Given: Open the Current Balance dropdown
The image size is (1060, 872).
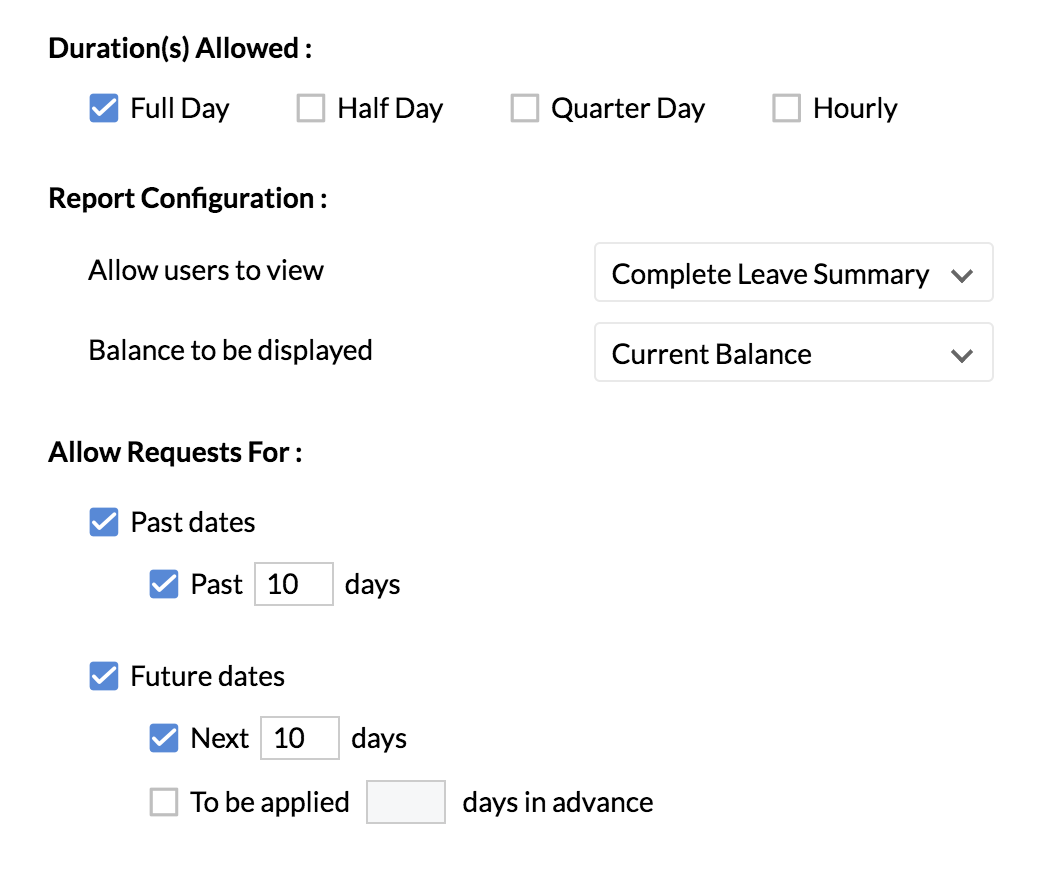Looking at the screenshot, I should pos(794,352).
